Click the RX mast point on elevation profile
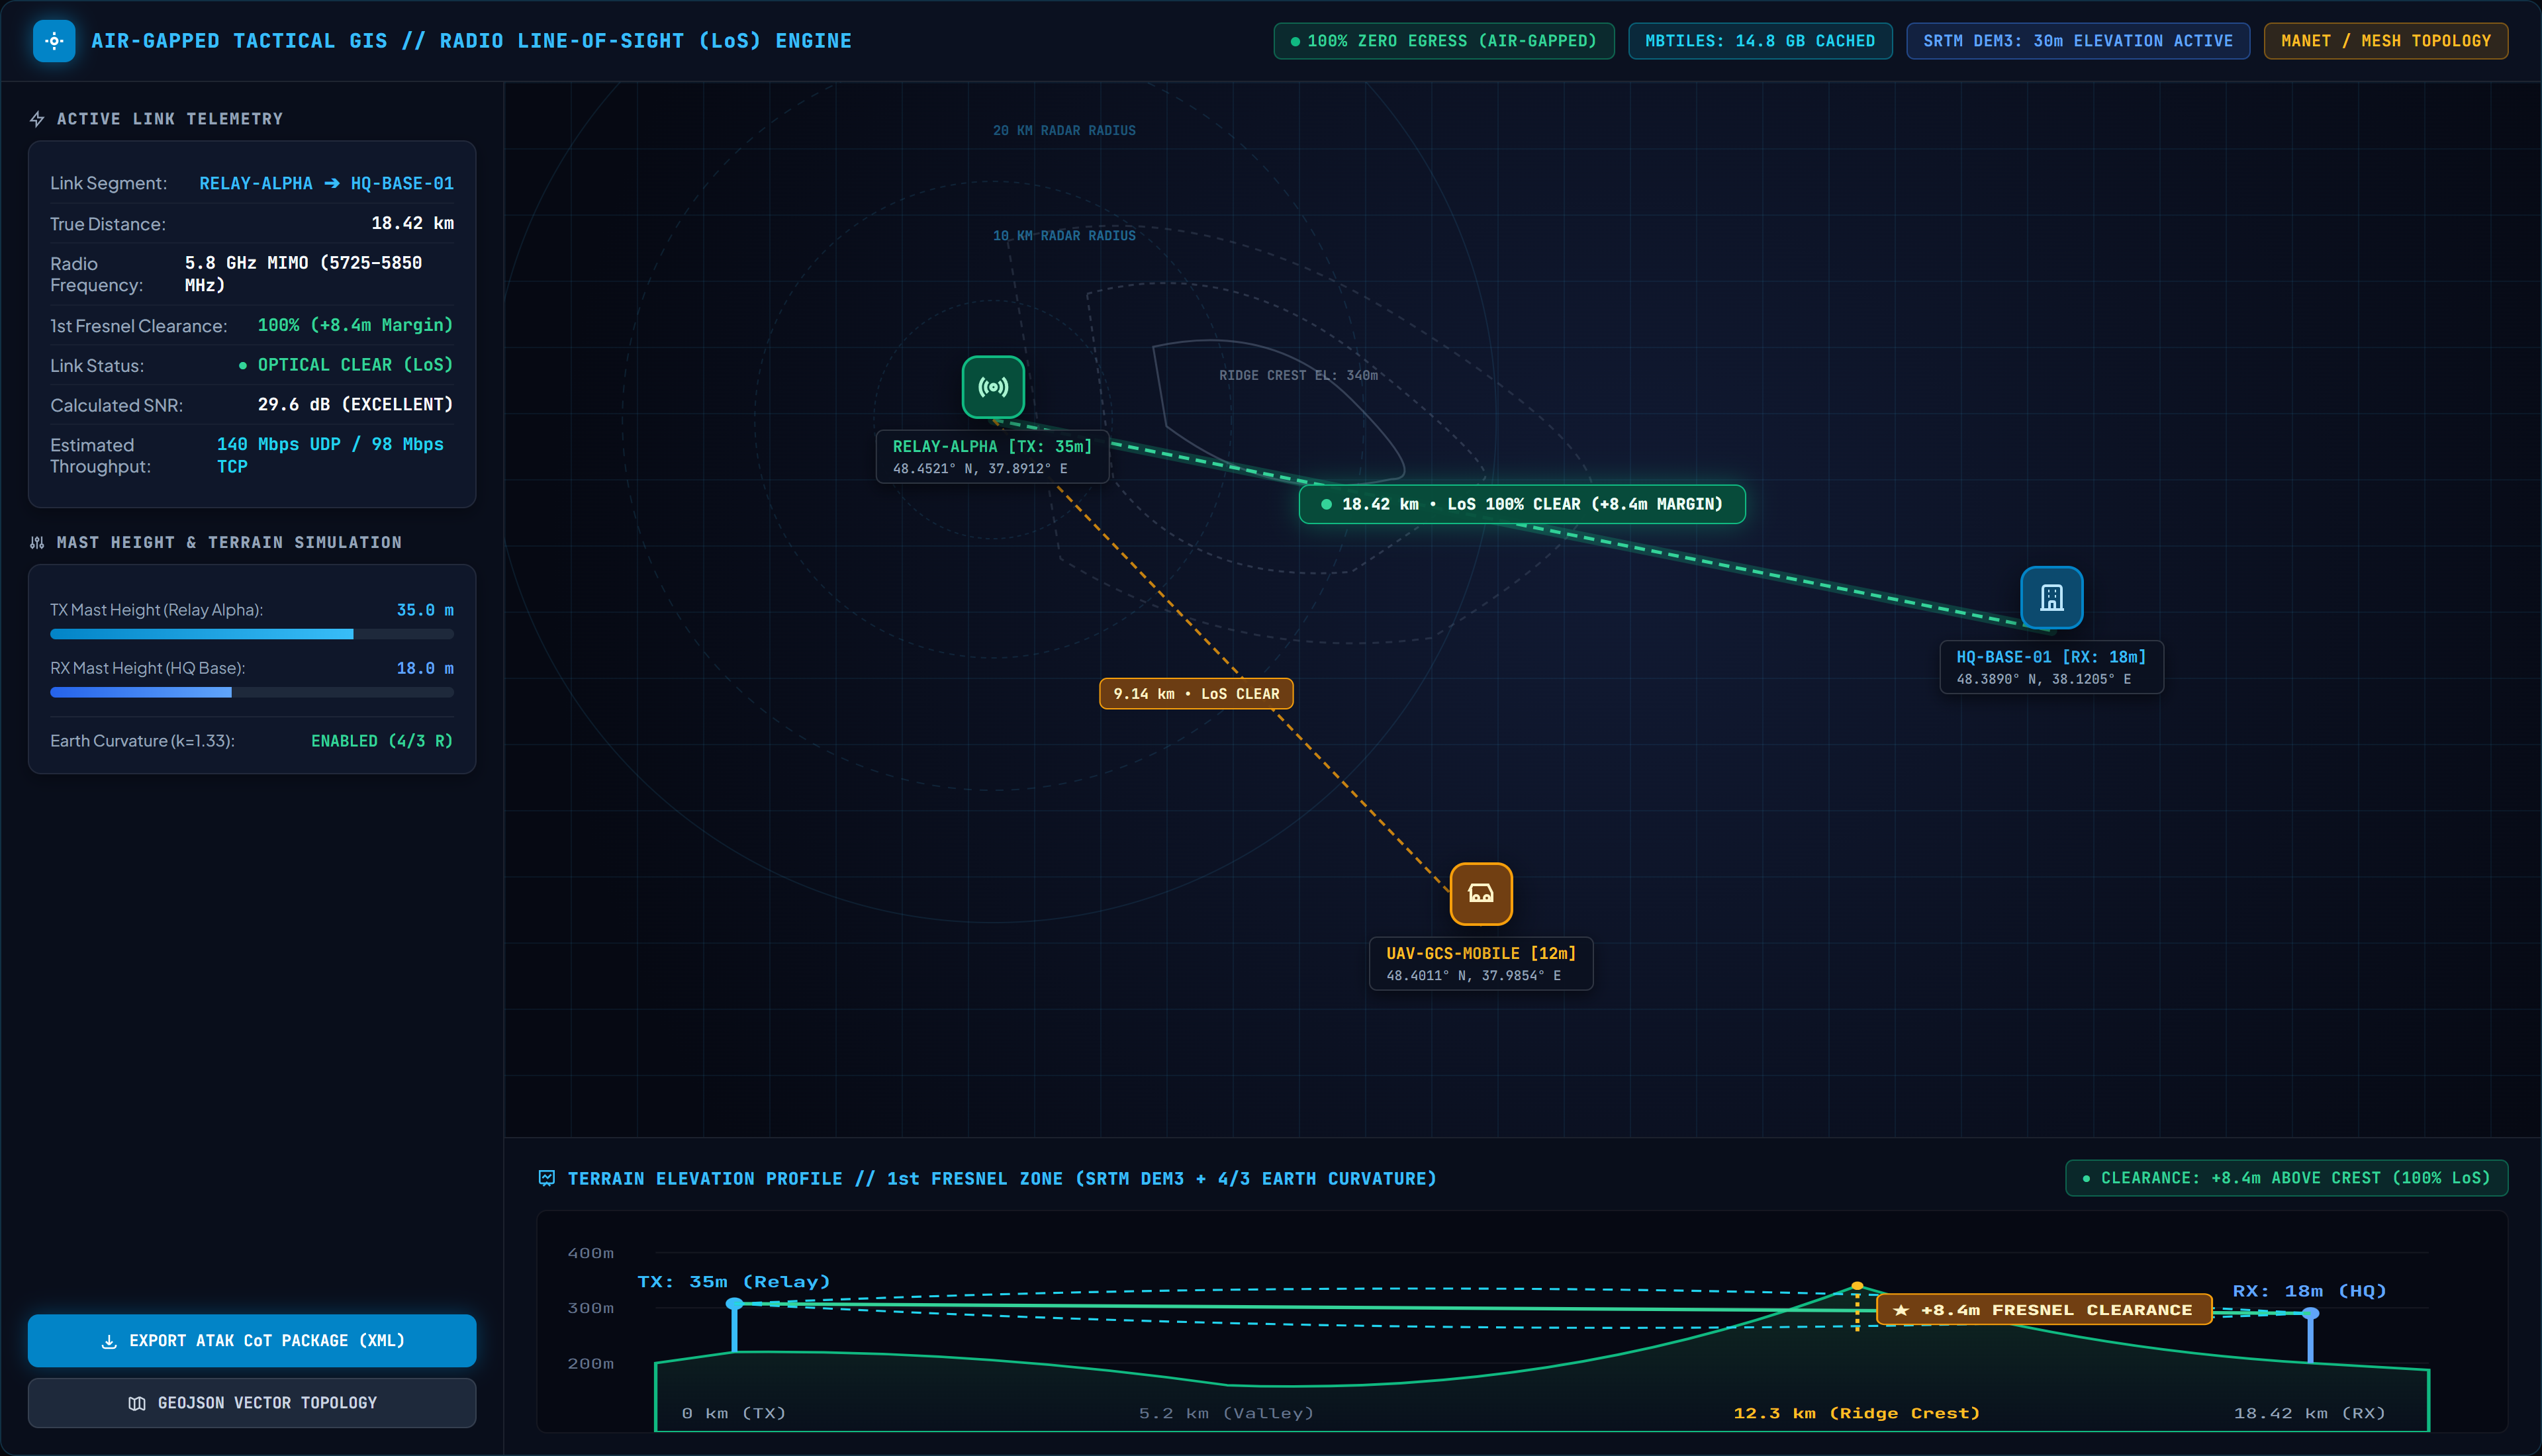This screenshot has height=1456, width=2542. (x=2310, y=1313)
